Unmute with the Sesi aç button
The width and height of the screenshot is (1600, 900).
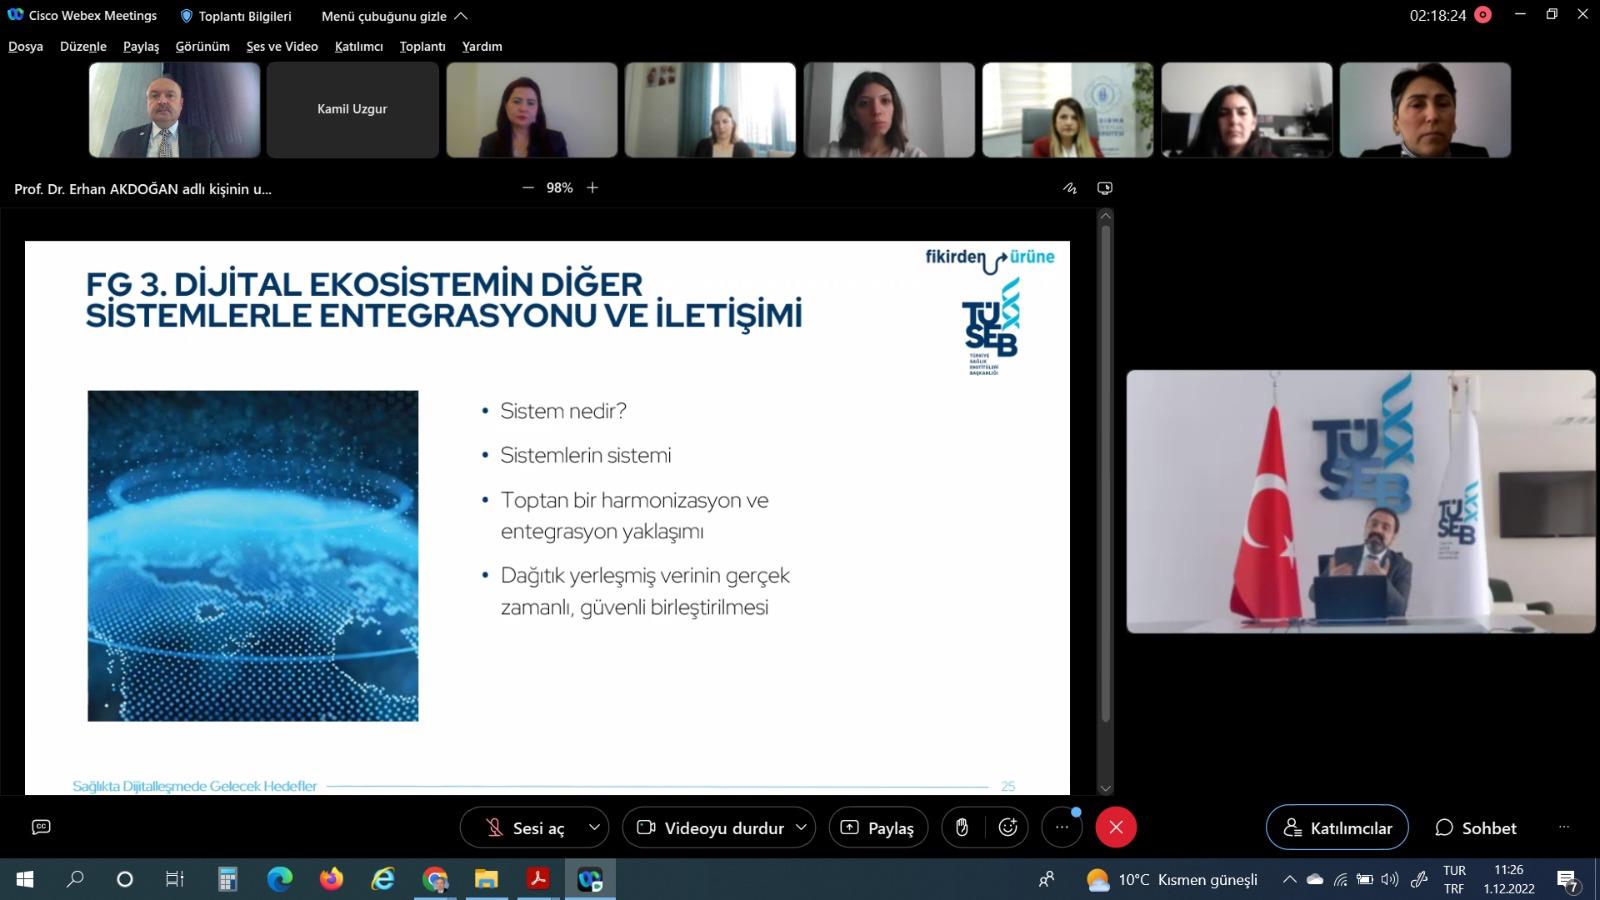(x=526, y=828)
